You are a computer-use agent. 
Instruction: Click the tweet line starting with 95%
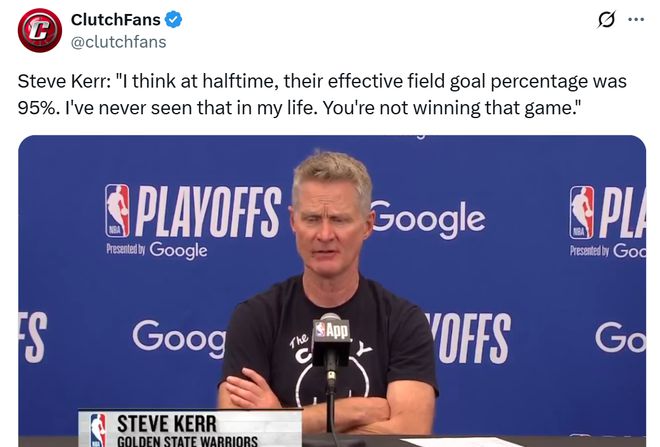click(x=299, y=108)
